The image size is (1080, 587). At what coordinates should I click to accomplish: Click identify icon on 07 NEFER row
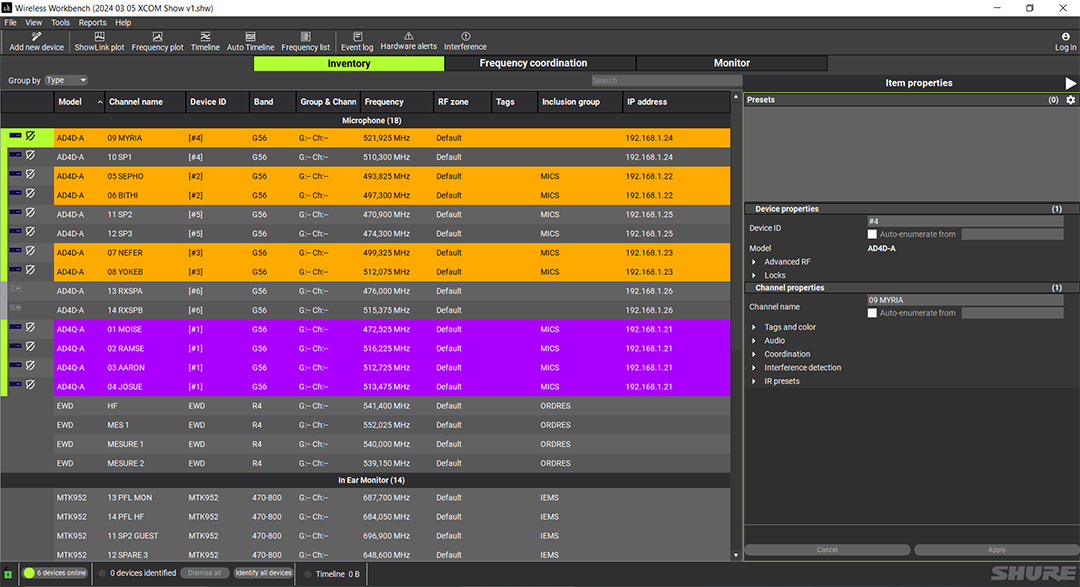coord(30,251)
